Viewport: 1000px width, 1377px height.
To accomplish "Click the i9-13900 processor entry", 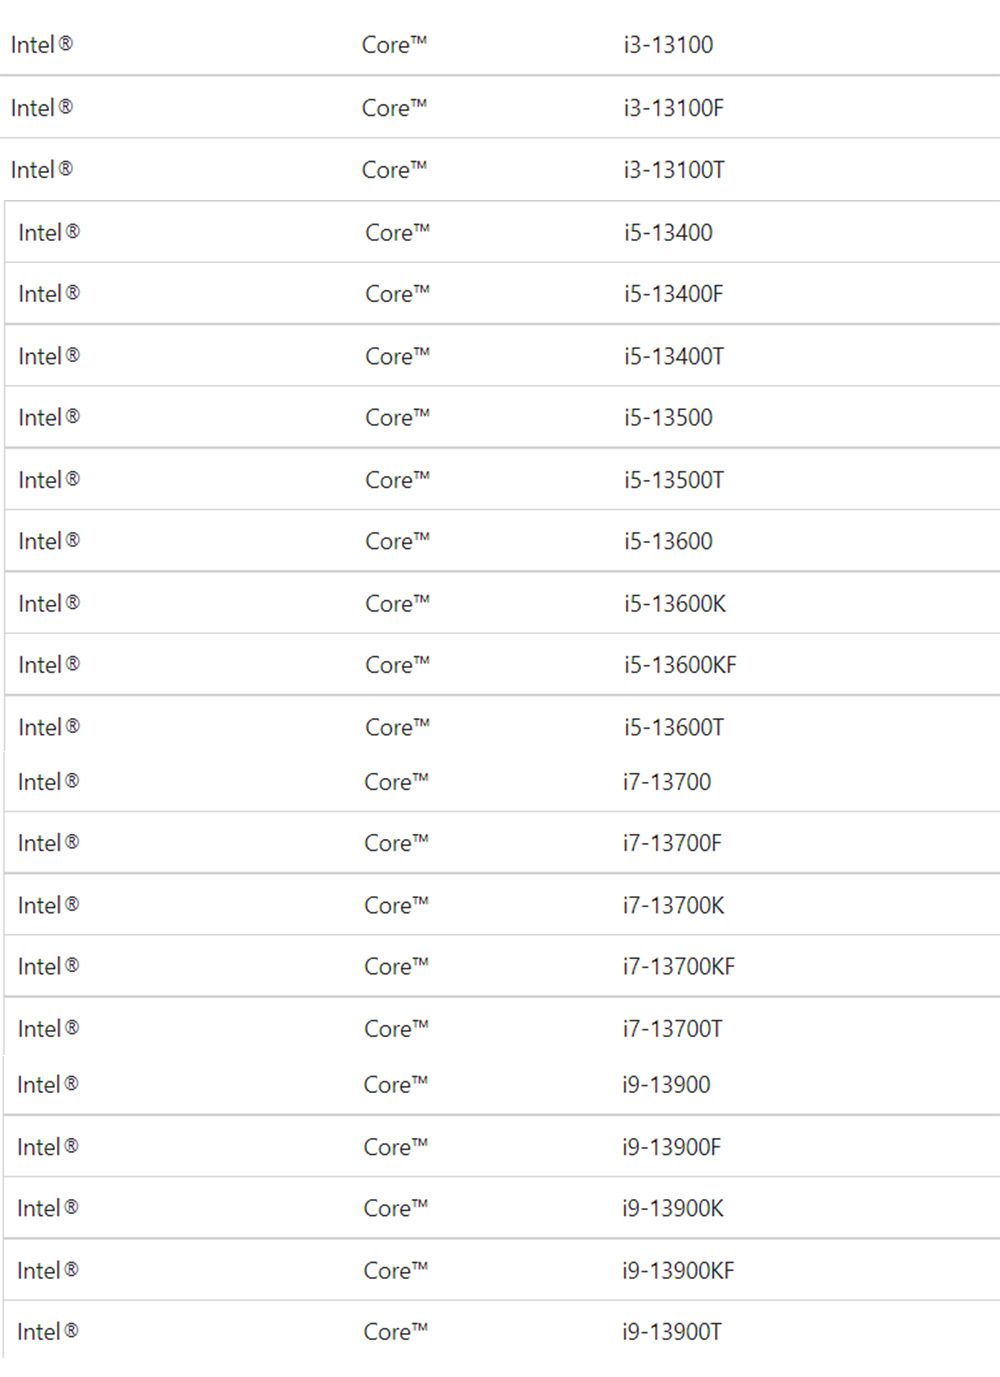I will (666, 1085).
